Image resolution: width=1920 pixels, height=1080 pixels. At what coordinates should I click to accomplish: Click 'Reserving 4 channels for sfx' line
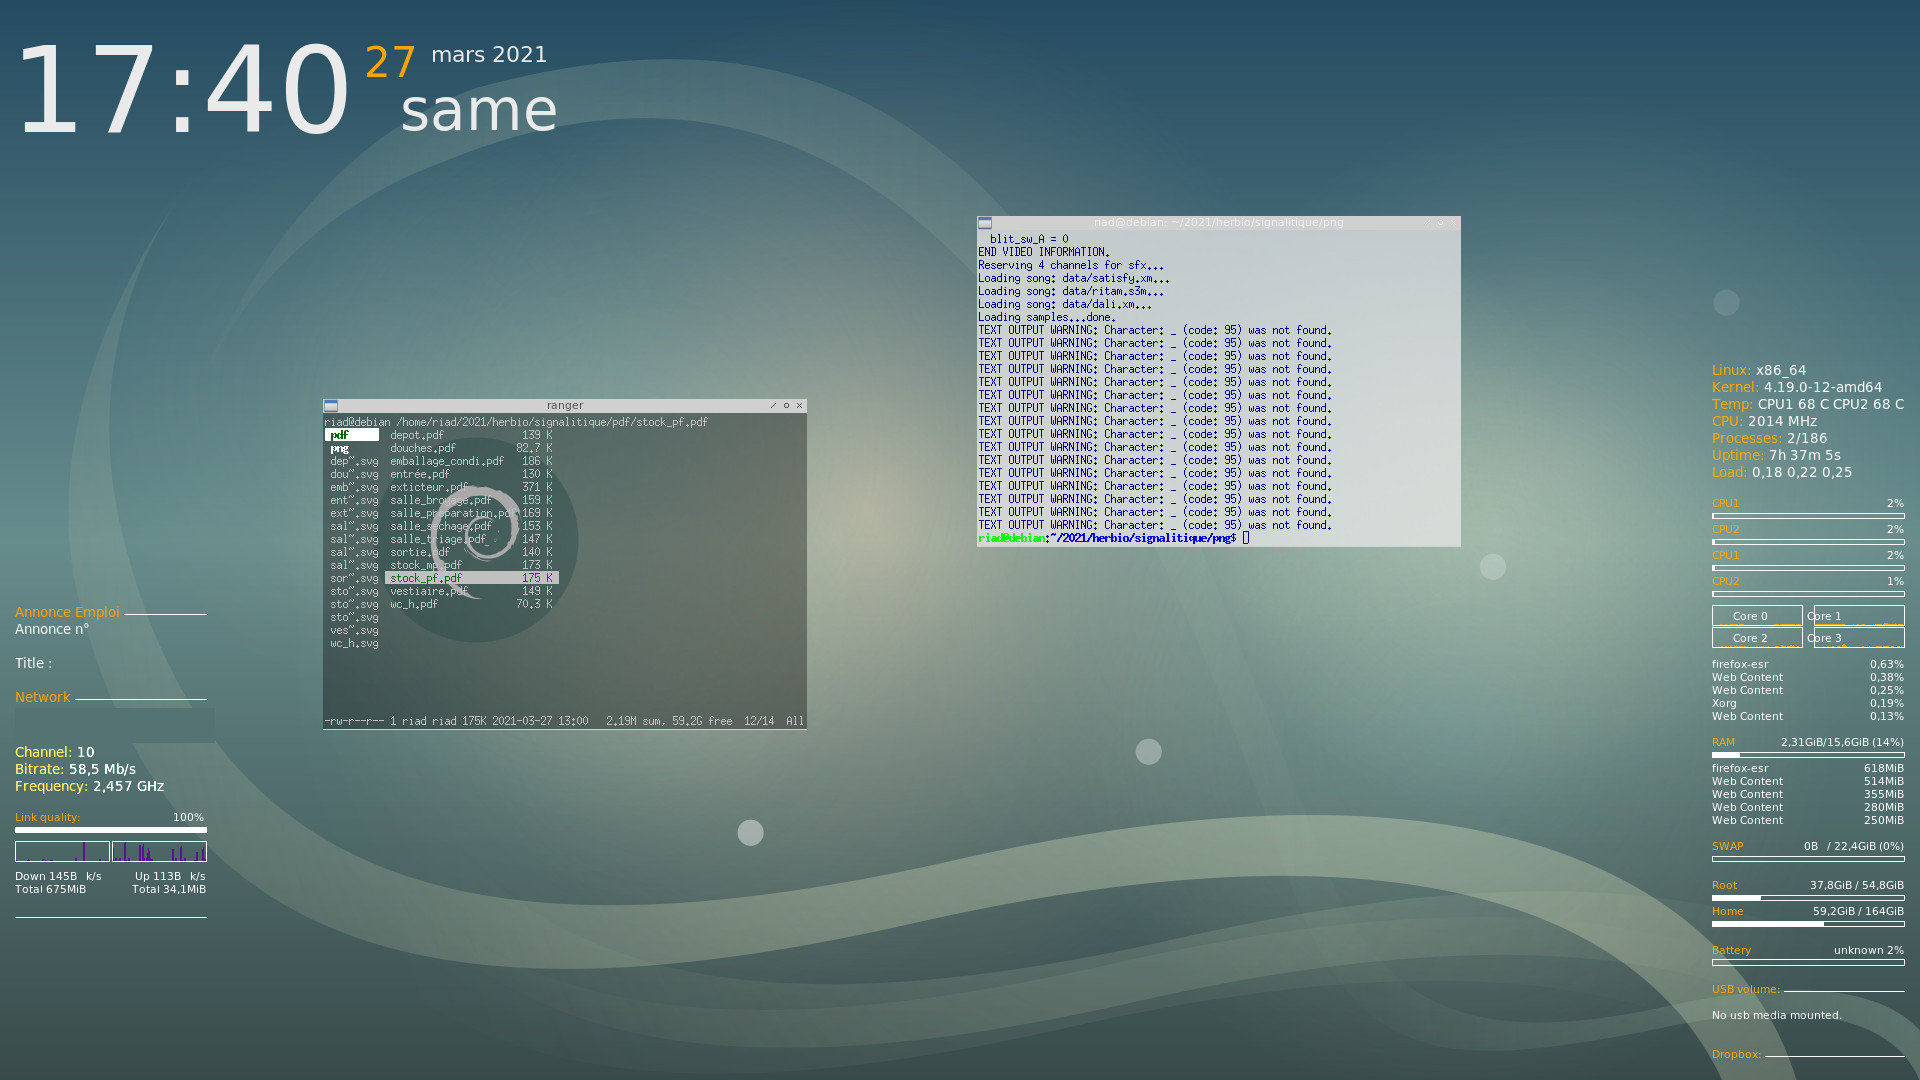[1071, 265]
